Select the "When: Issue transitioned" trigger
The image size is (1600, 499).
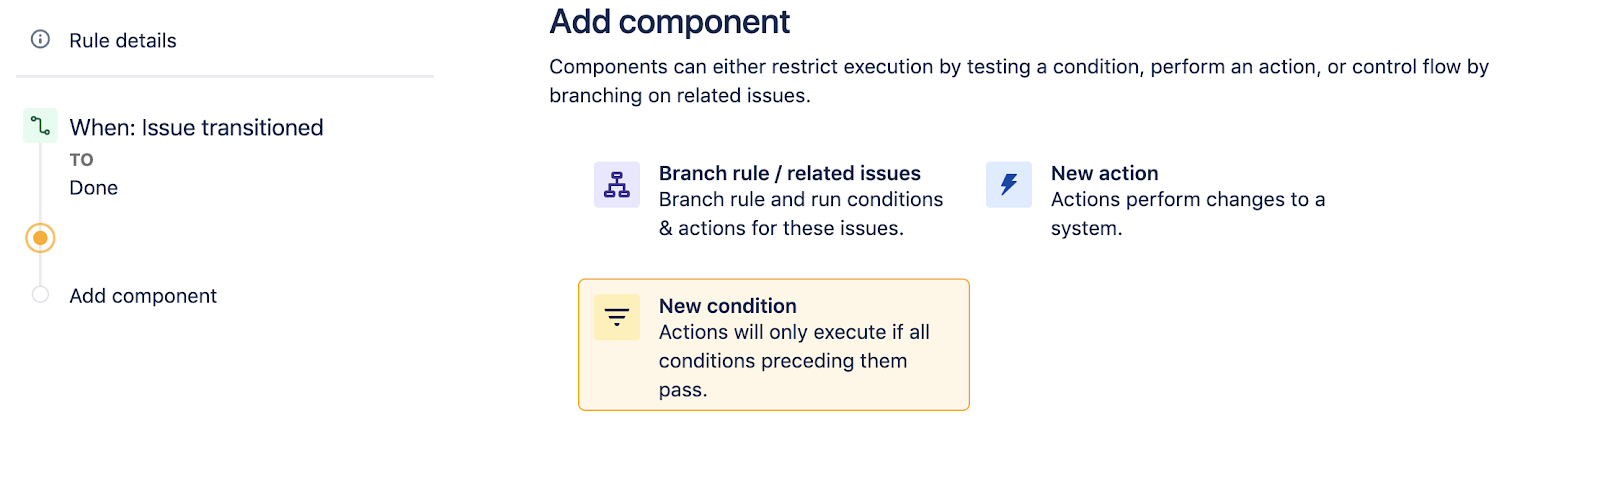point(196,128)
